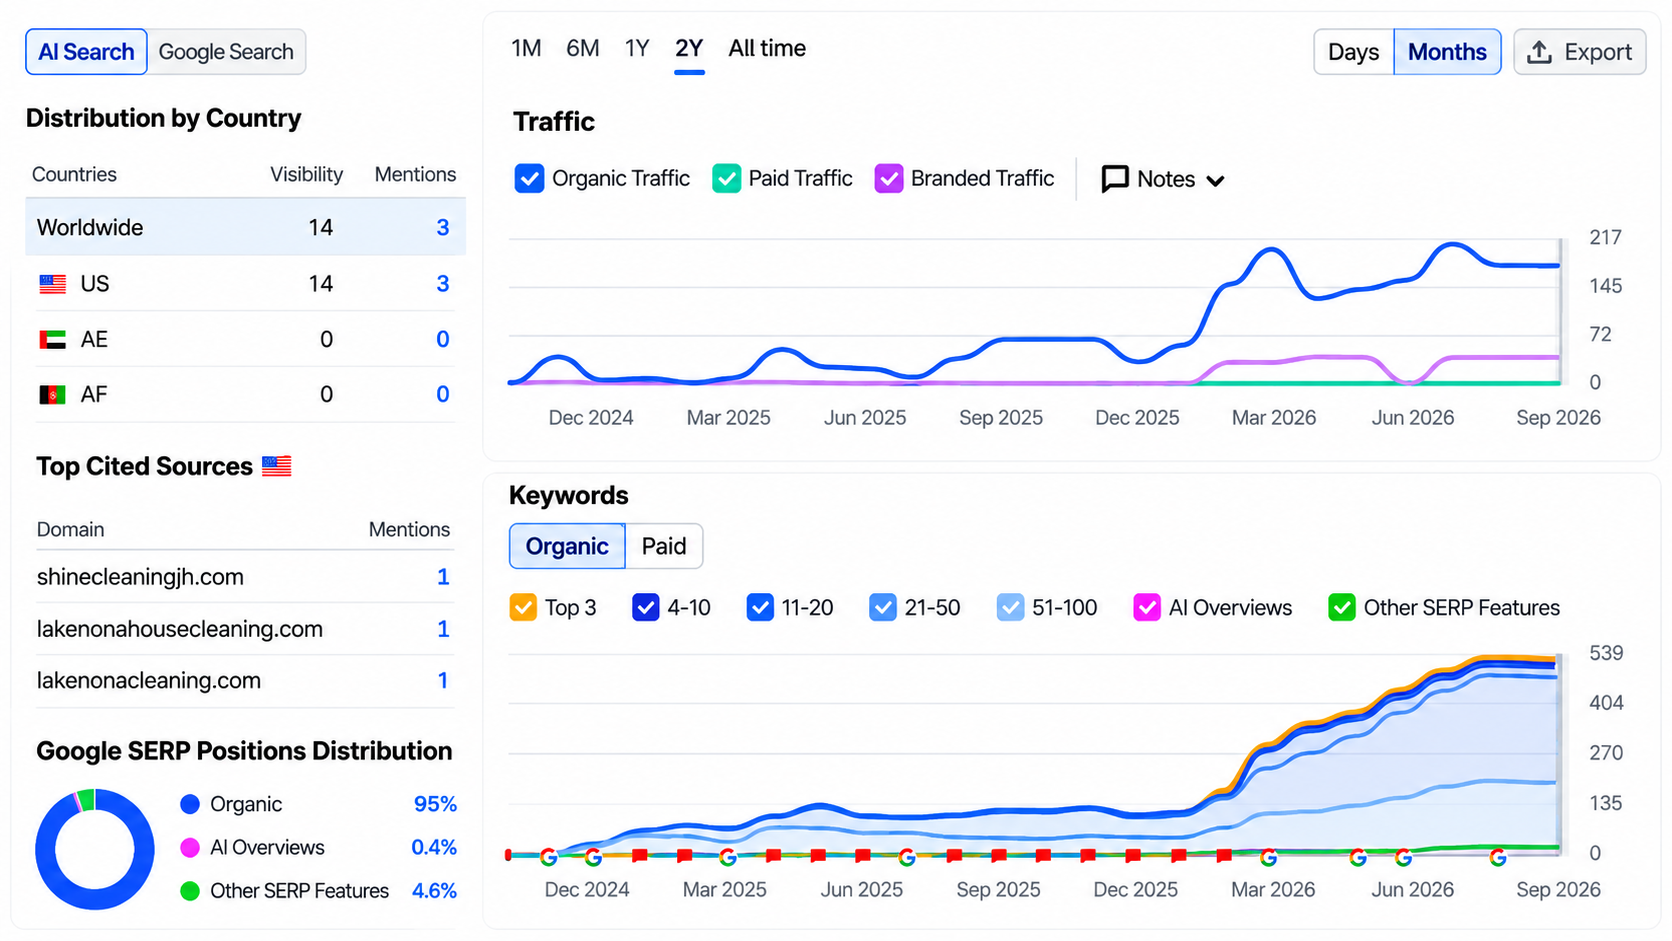The width and height of the screenshot is (1672, 941).
Task: Show the All time range
Action: 767,48
